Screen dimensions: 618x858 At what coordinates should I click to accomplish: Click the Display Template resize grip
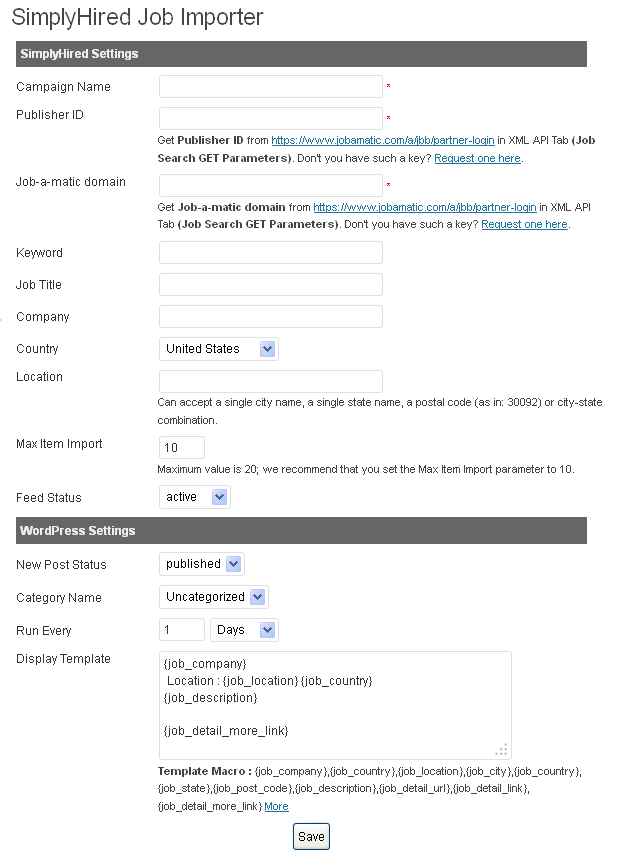coord(502,749)
